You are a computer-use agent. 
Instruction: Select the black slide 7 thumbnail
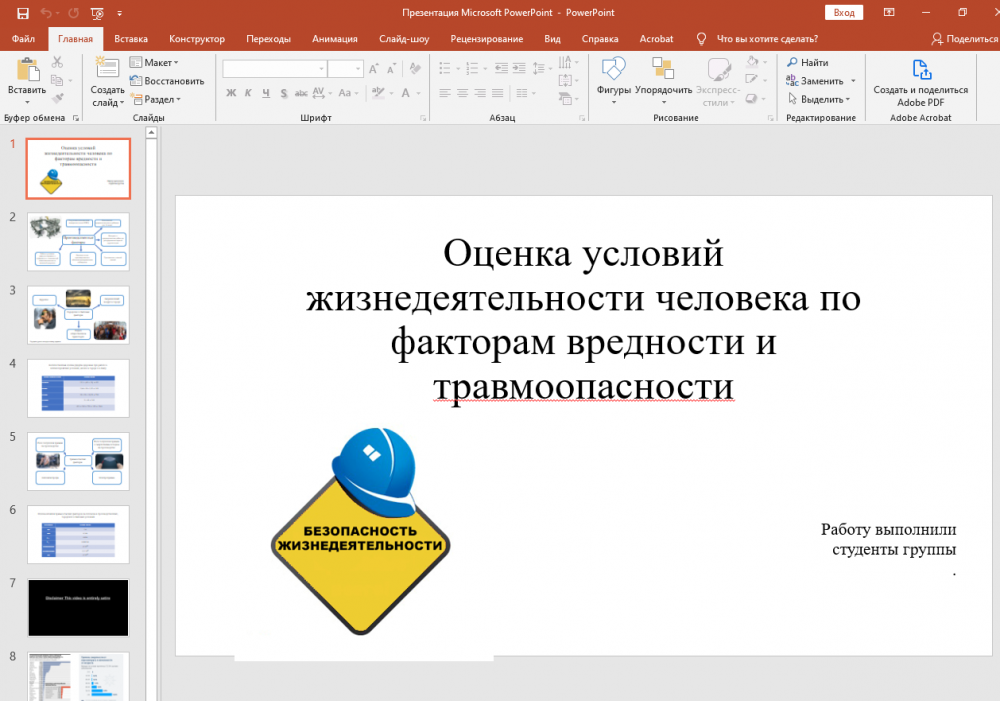coord(79,607)
